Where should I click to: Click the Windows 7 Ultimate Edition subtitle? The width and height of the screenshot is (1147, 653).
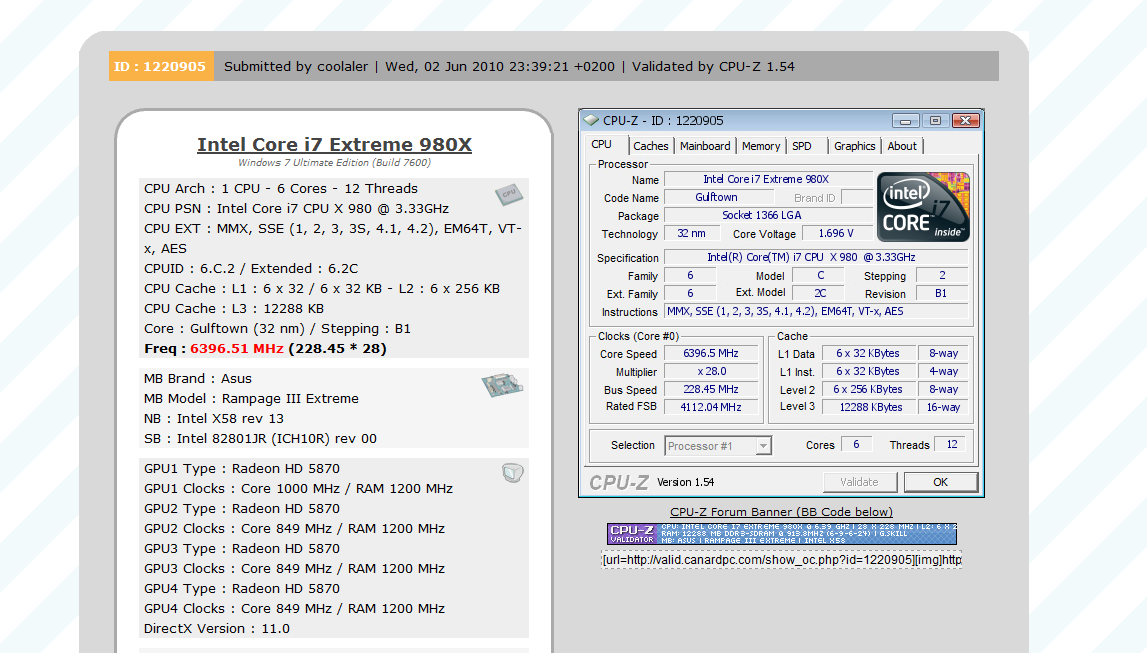pyautogui.click(x=334, y=163)
